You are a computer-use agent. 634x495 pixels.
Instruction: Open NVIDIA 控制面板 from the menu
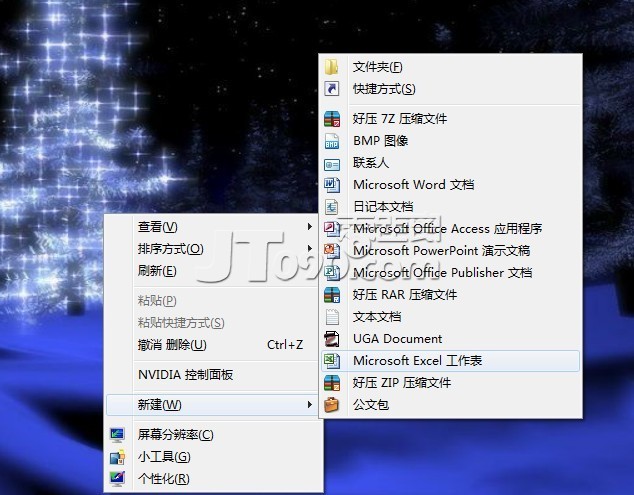click(212, 374)
